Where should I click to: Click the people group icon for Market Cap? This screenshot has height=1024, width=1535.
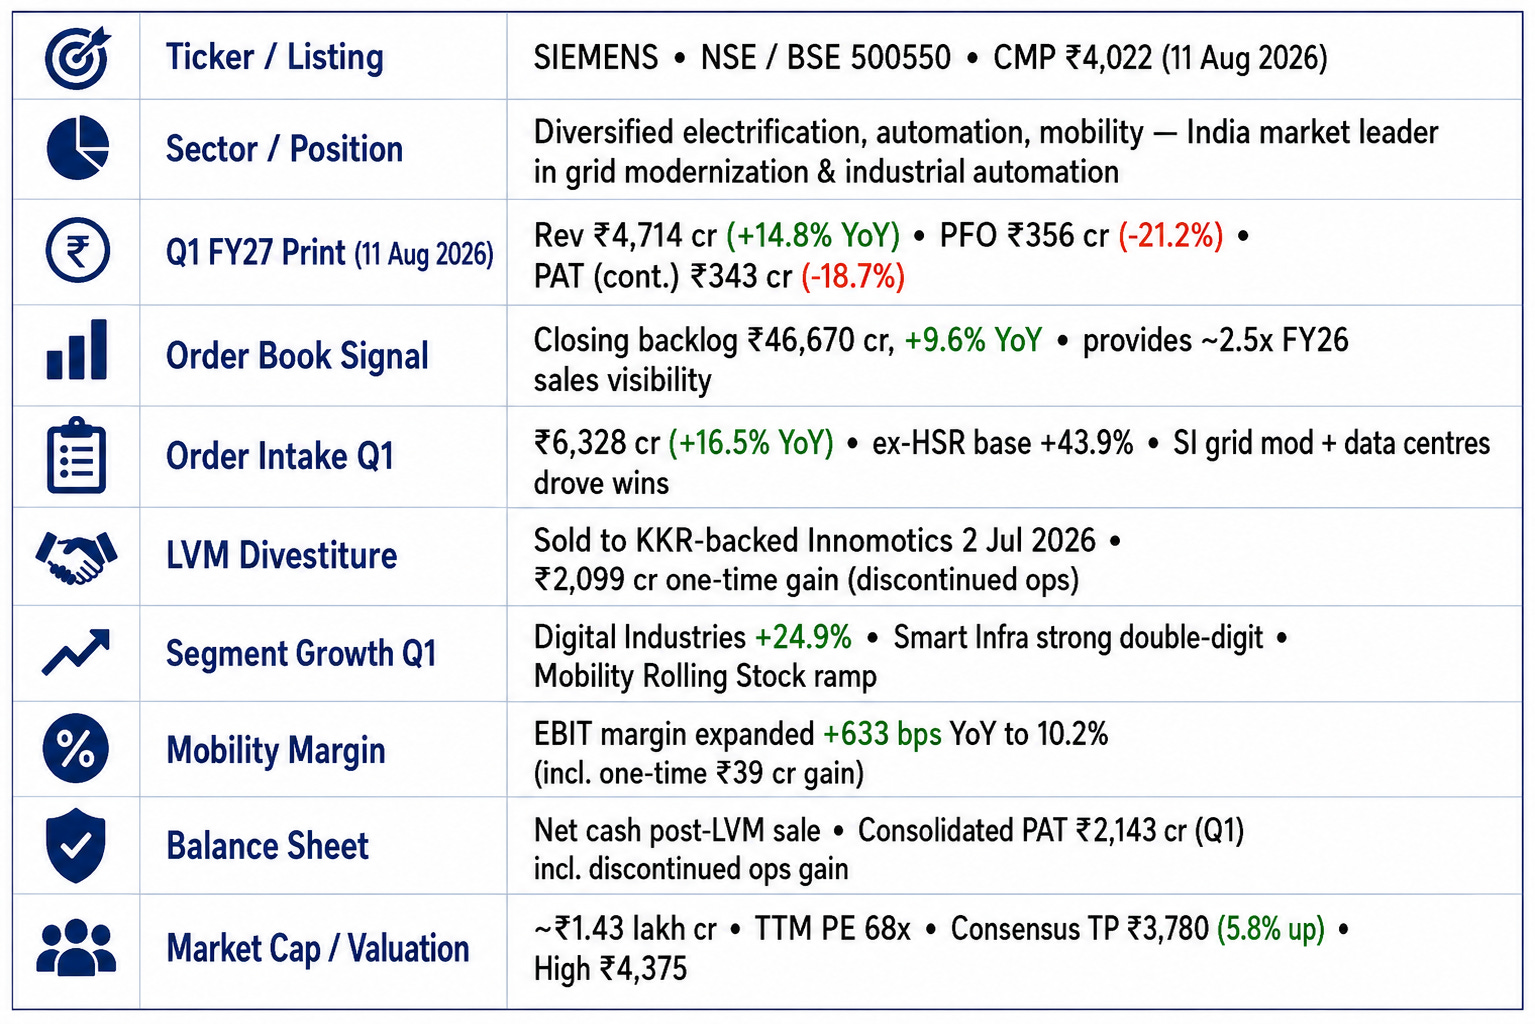(x=77, y=947)
